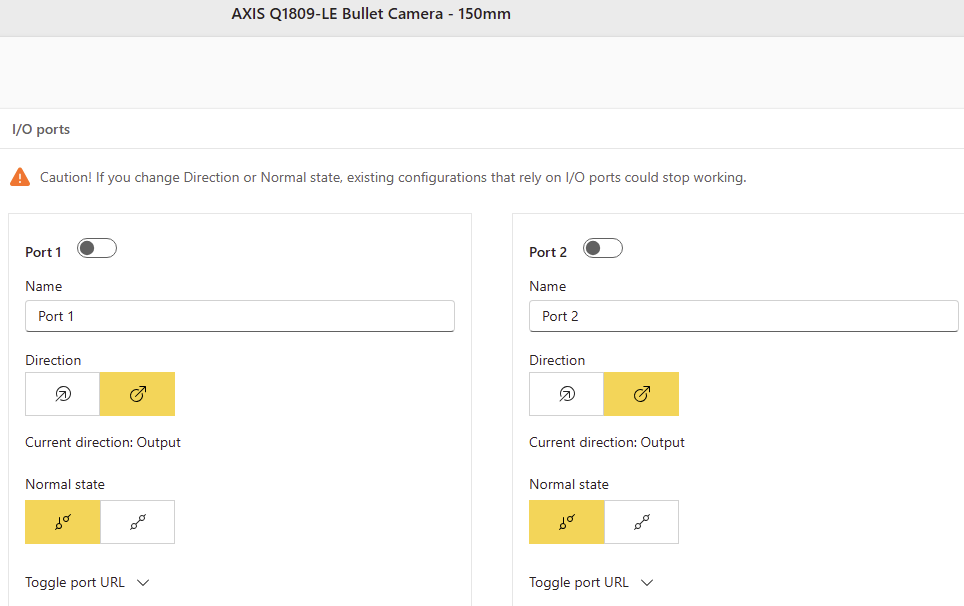
Task: Click the orange caution warning icon
Action: pos(20,177)
